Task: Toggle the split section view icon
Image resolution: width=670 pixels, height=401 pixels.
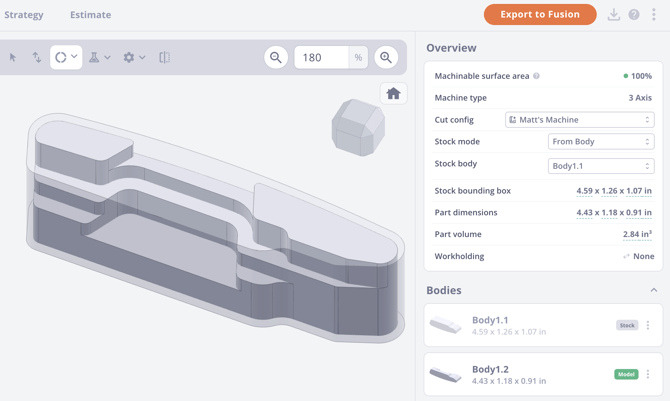Action: (x=165, y=58)
